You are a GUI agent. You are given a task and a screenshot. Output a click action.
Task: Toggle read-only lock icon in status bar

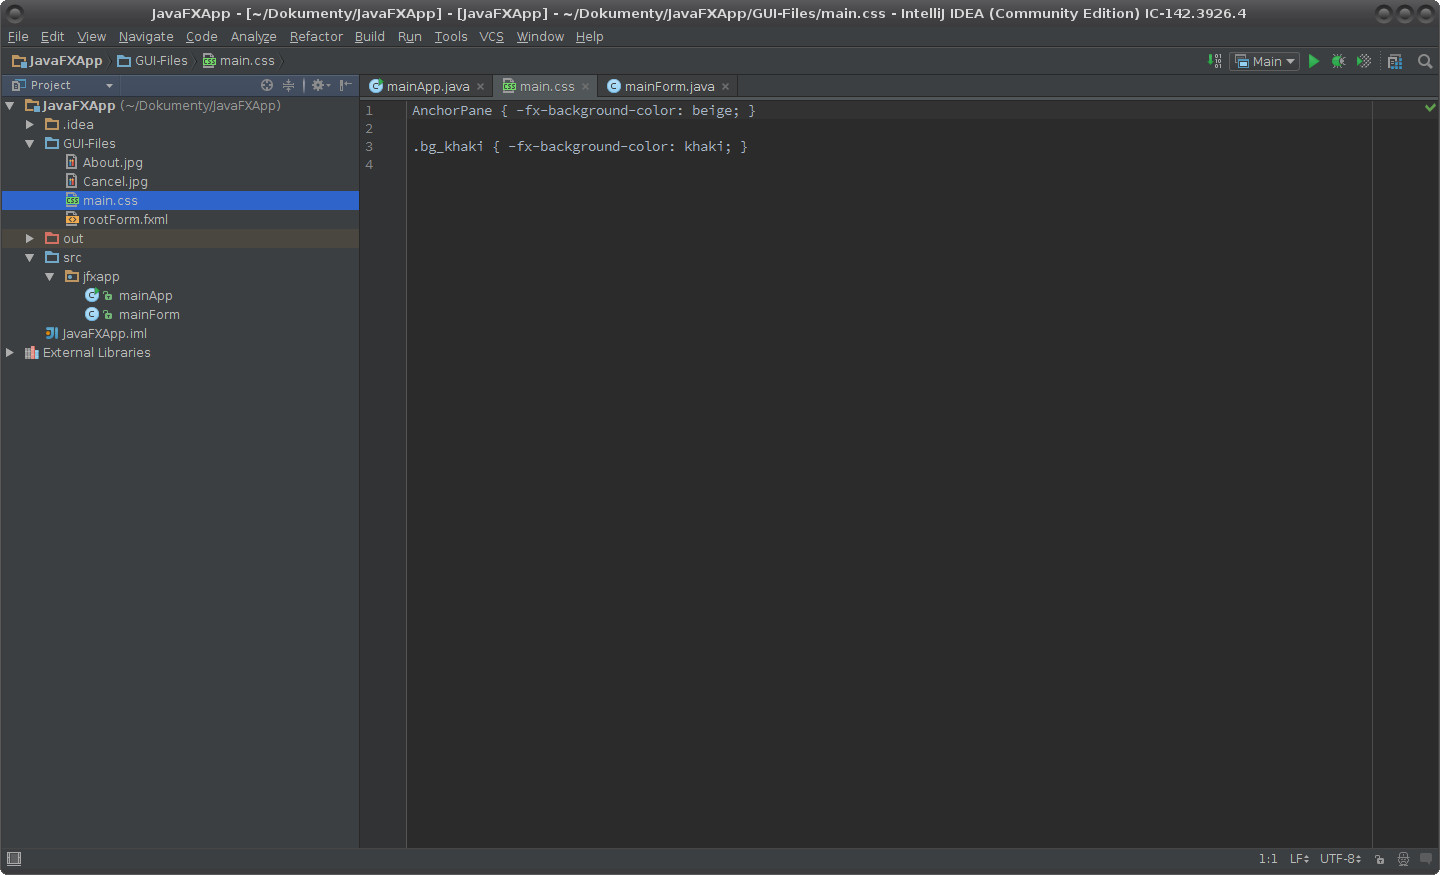[x=1380, y=859]
